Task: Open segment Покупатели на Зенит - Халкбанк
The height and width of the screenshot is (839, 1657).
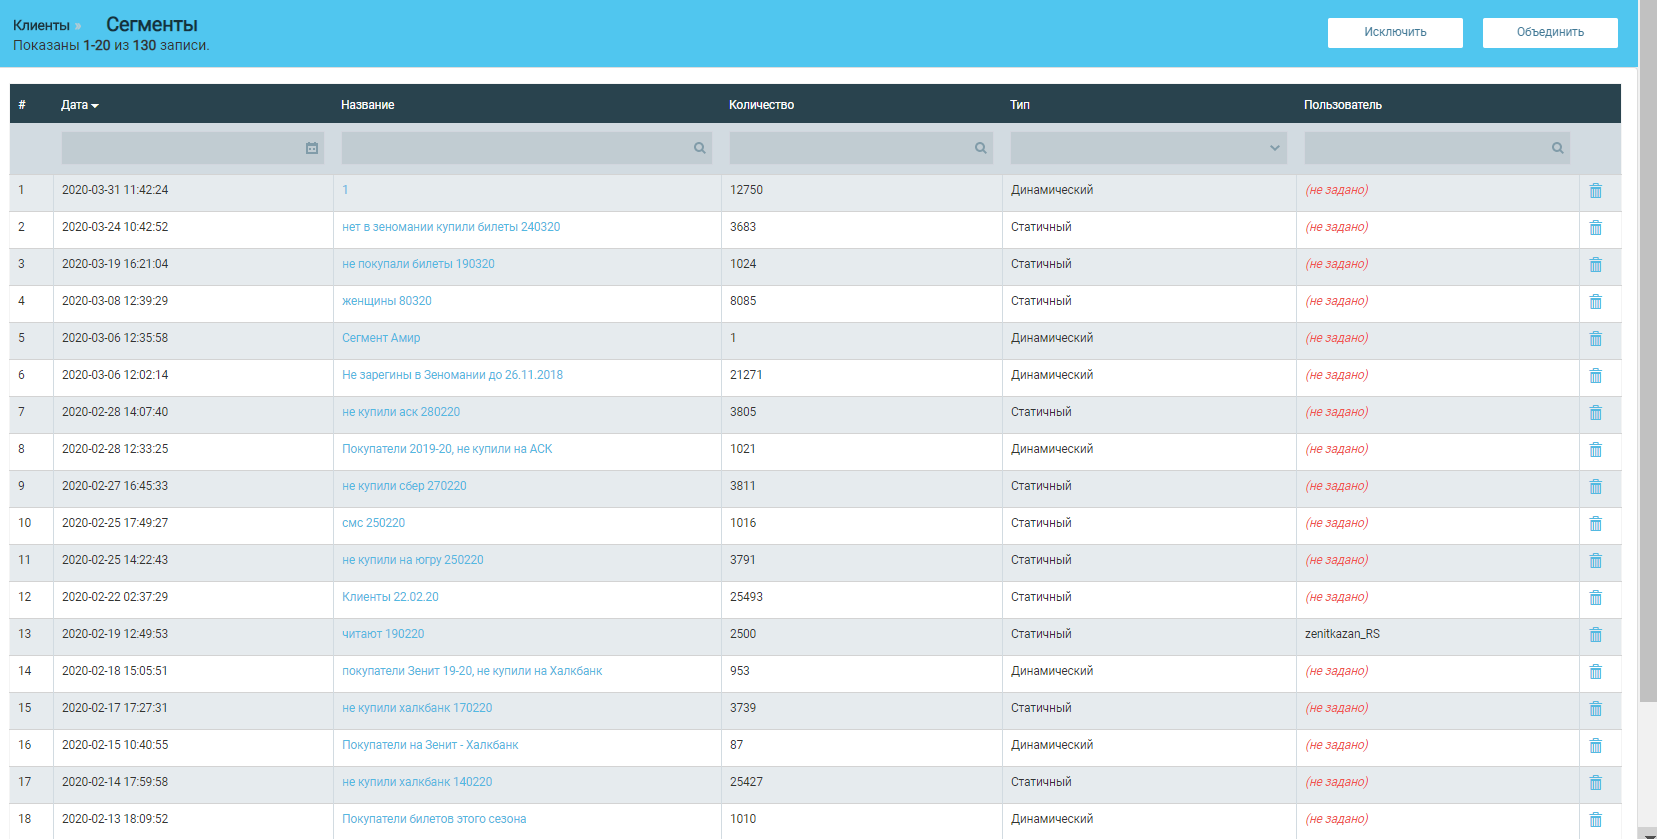Action: pyautogui.click(x=430, y=745)
